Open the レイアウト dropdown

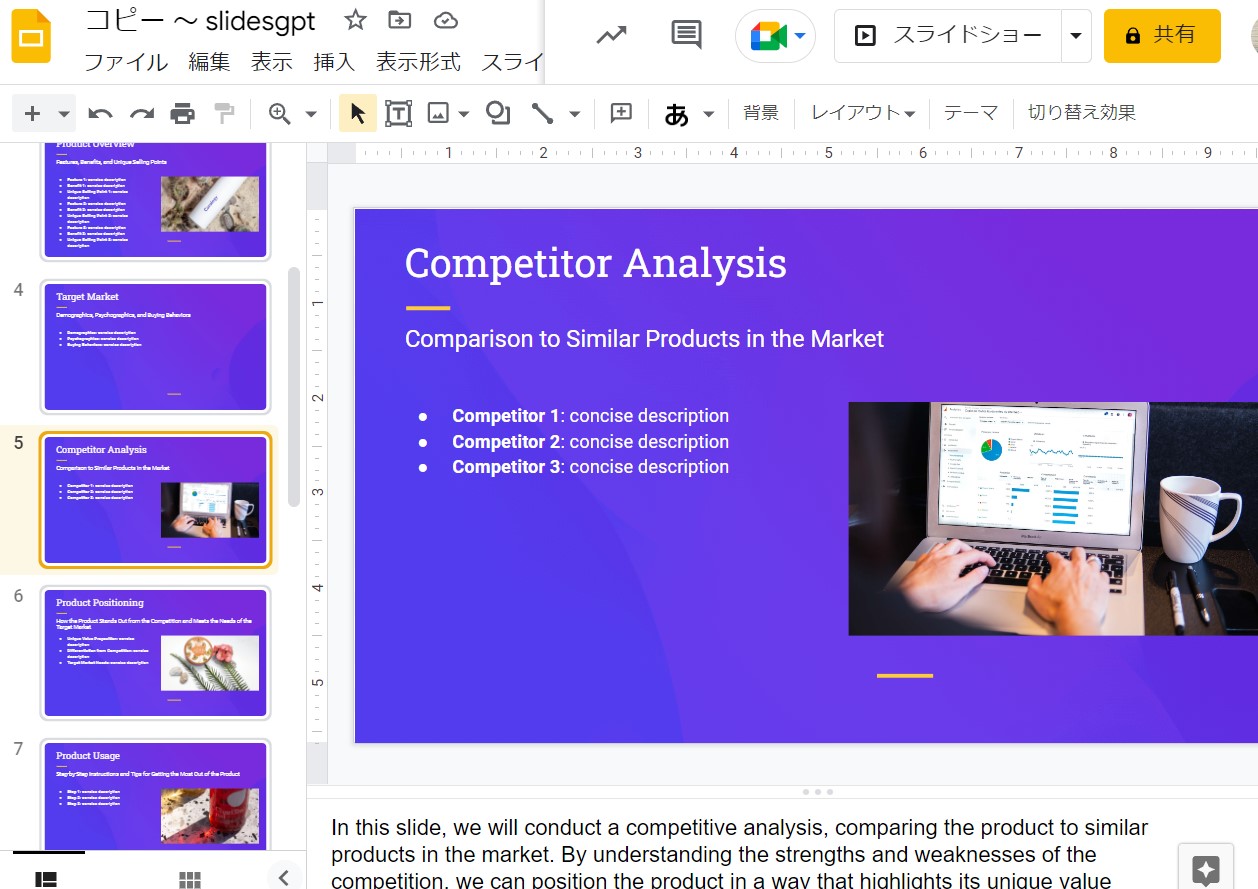click(862, 113)
